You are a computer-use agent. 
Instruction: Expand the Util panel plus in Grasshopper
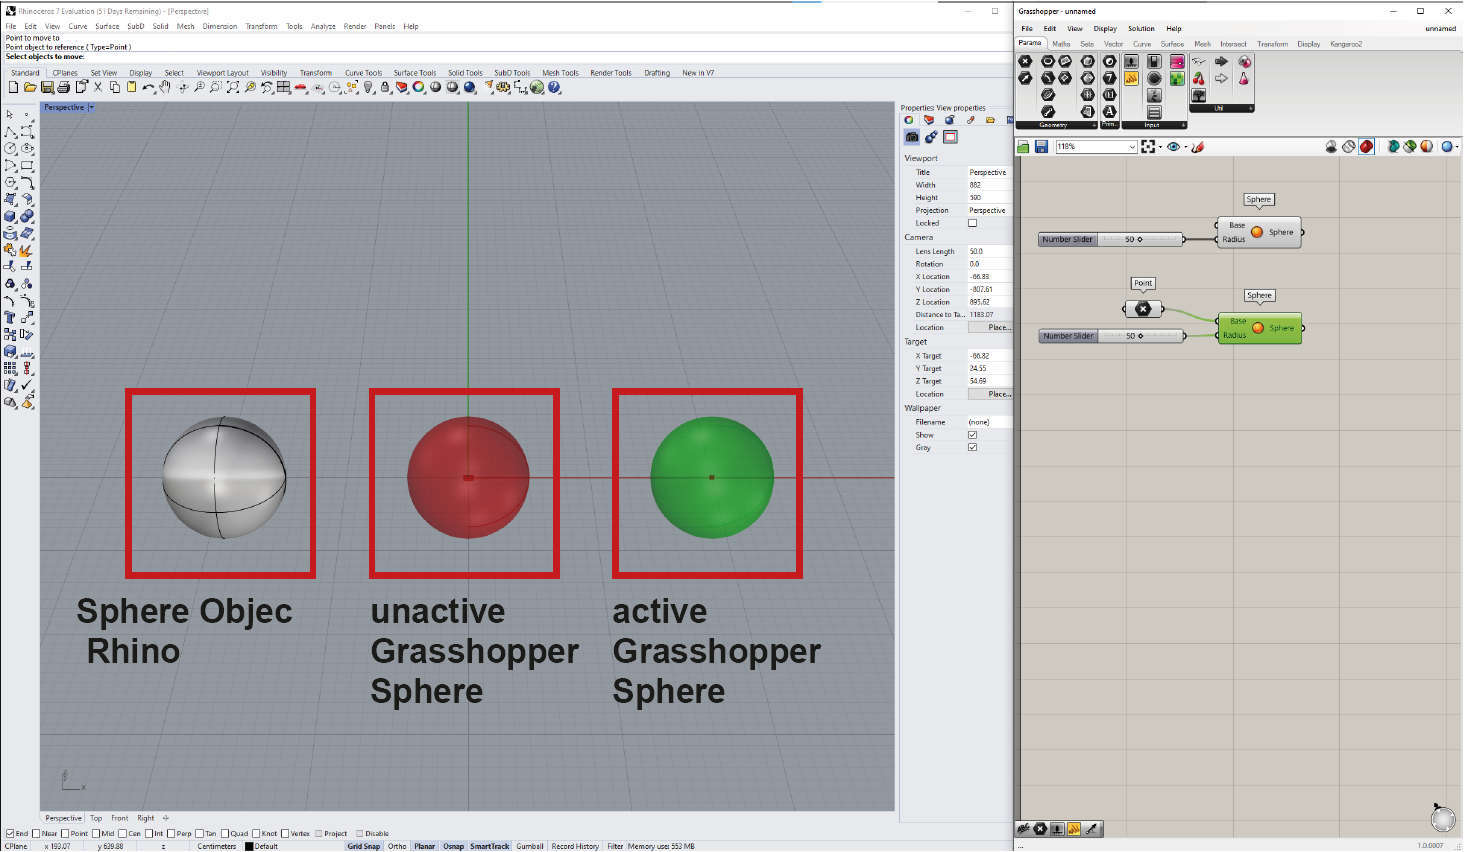click(1250, 108)
